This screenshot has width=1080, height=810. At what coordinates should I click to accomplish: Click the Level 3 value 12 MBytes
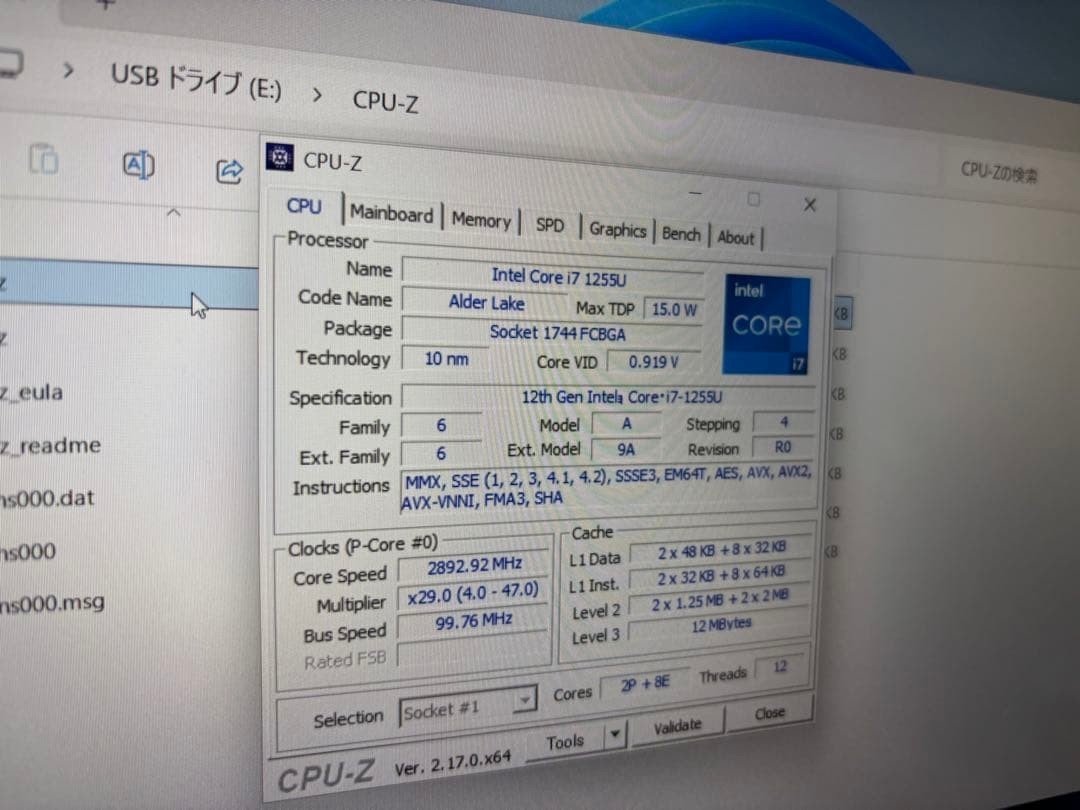pyautogui.click(x=719, y=625)
